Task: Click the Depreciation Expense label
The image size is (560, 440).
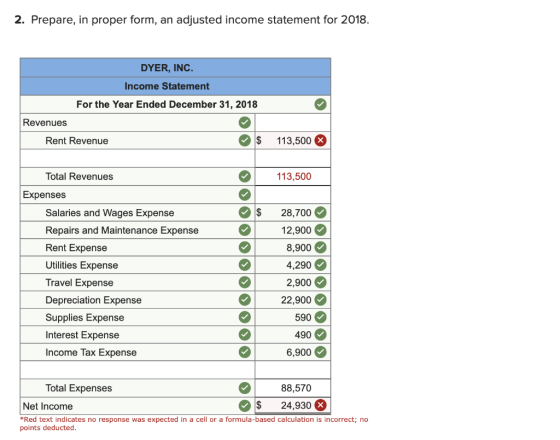Action: 93,300
